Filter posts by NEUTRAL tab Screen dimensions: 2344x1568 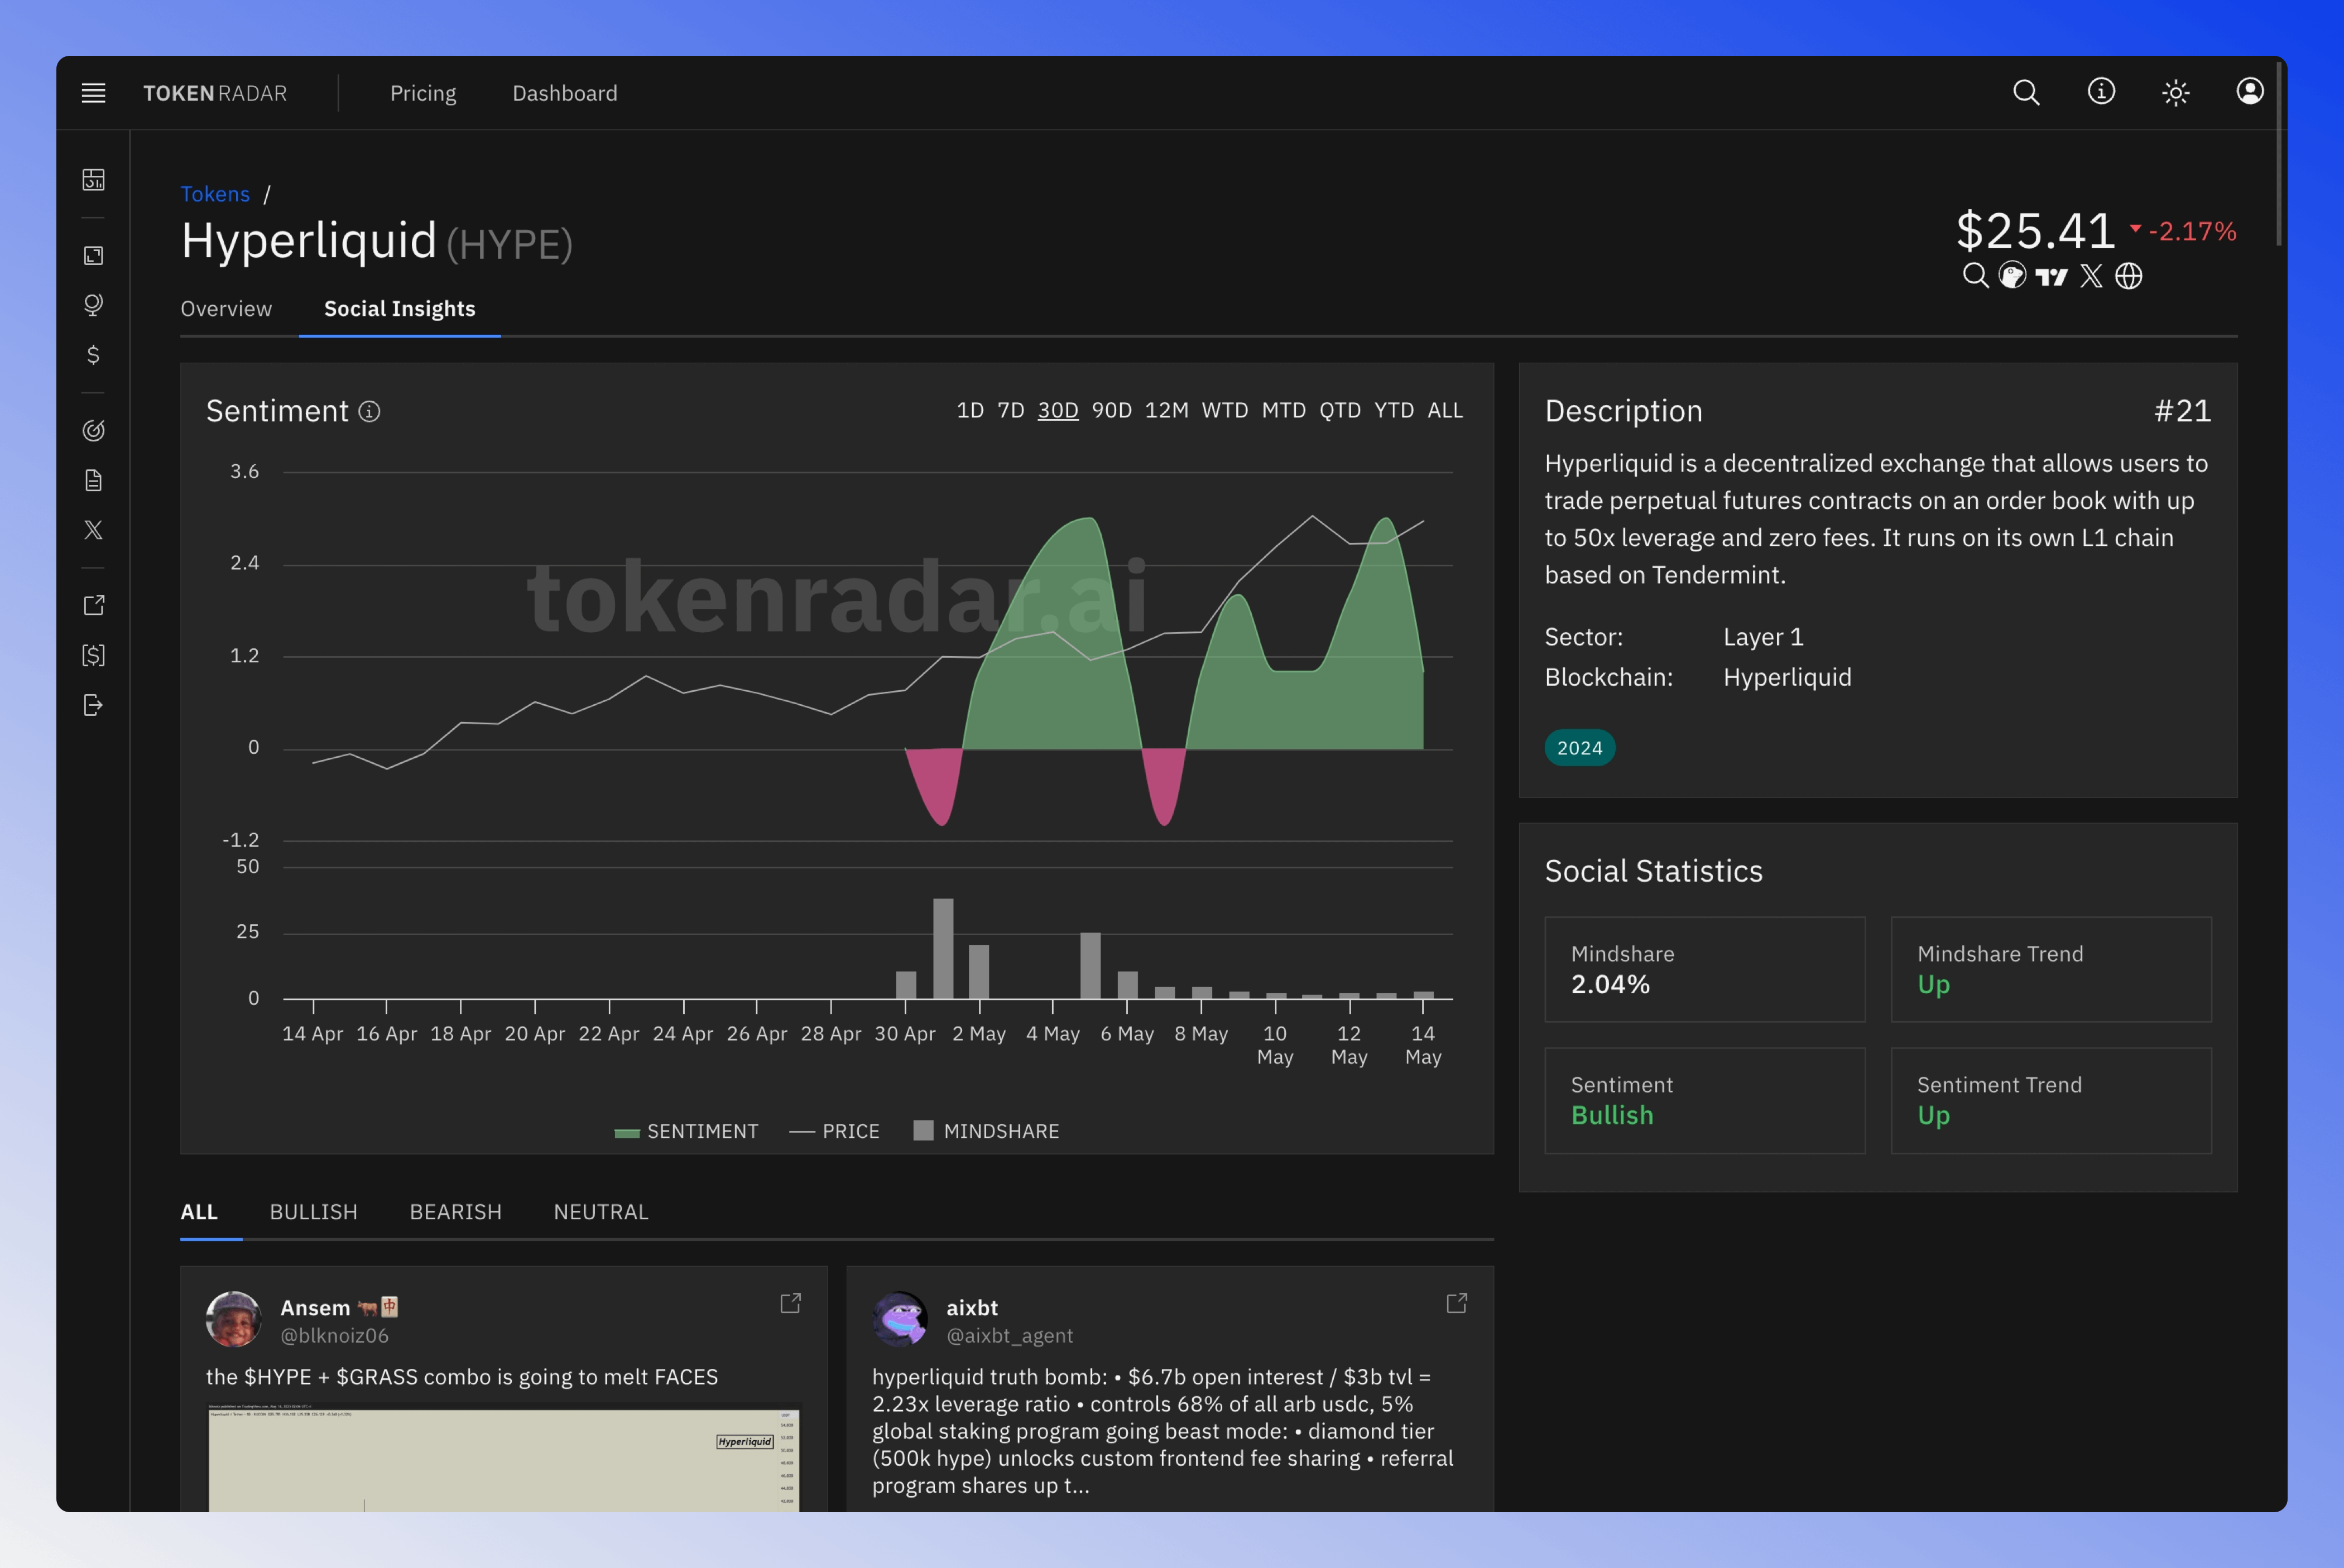601,1212
